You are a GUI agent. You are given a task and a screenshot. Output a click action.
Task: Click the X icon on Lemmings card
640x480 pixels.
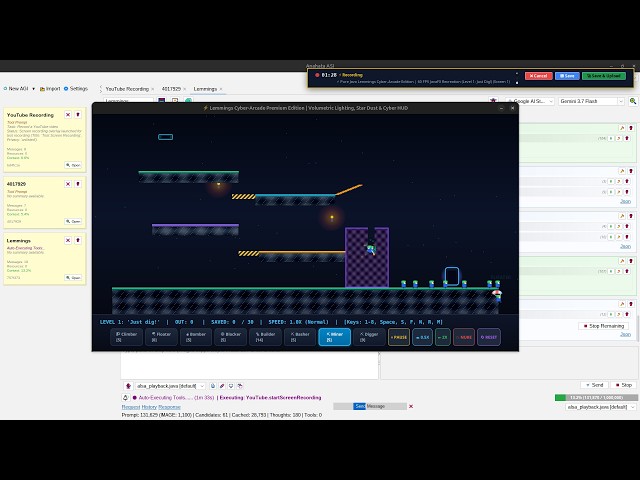[68, 240]
